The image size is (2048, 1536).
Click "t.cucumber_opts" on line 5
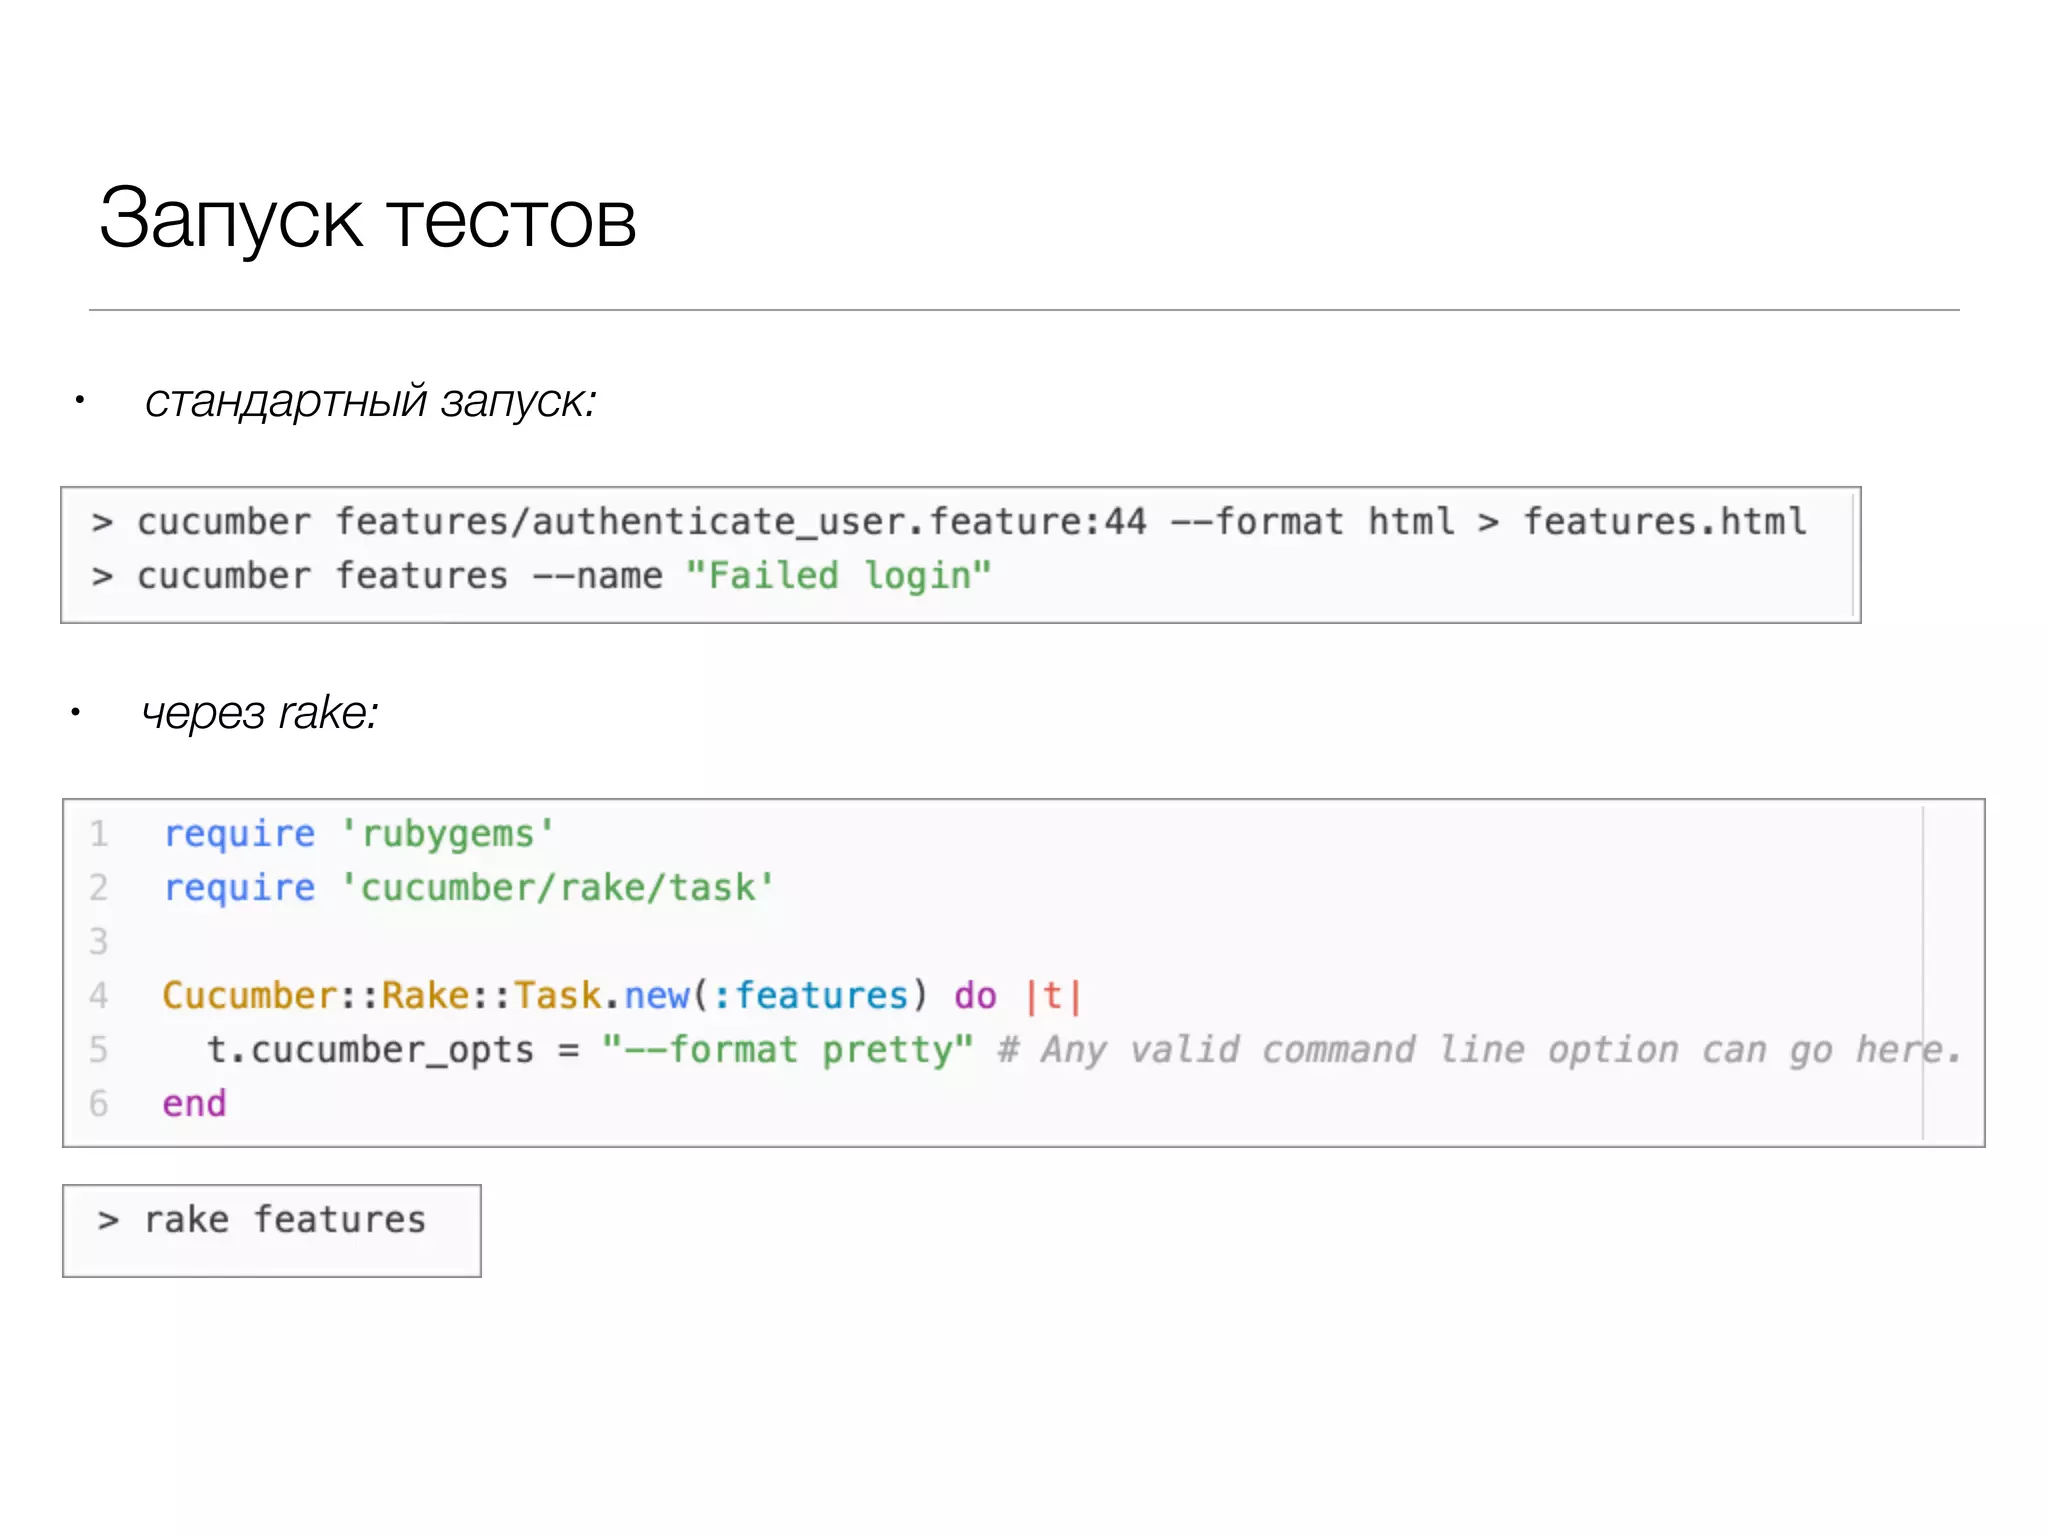coord(370,1050)
